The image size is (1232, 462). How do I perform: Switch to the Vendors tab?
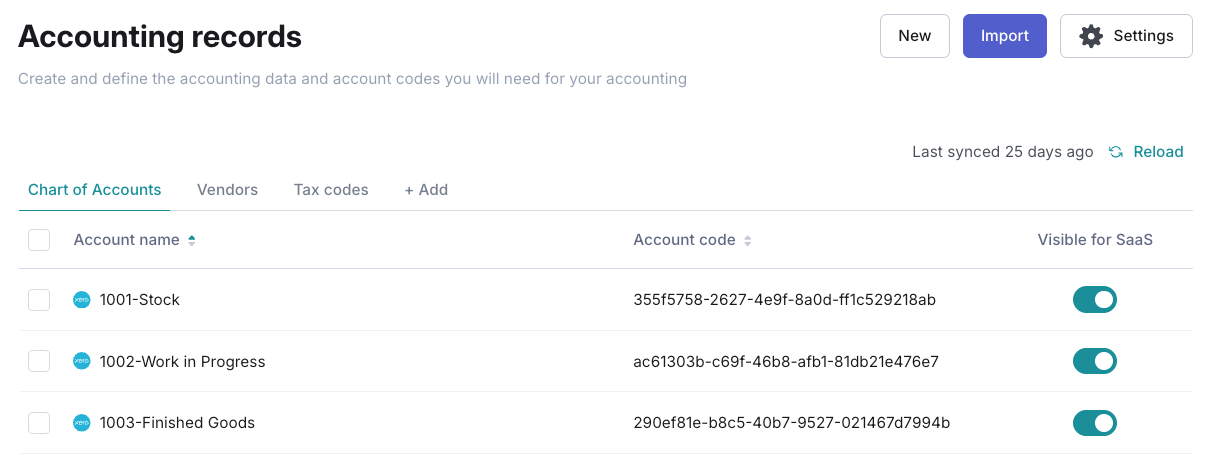[x=227, y=190]
